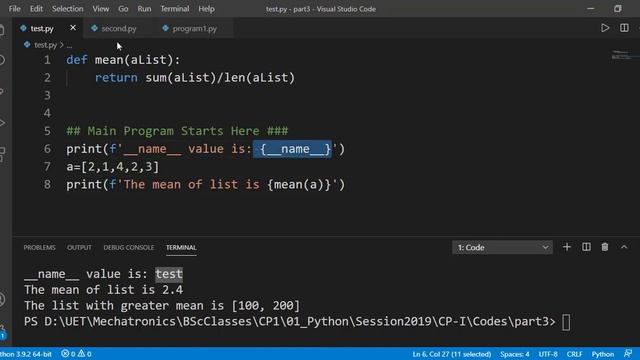Open the Run and Debug view icon
640x360 pixels.
point(2,123)
